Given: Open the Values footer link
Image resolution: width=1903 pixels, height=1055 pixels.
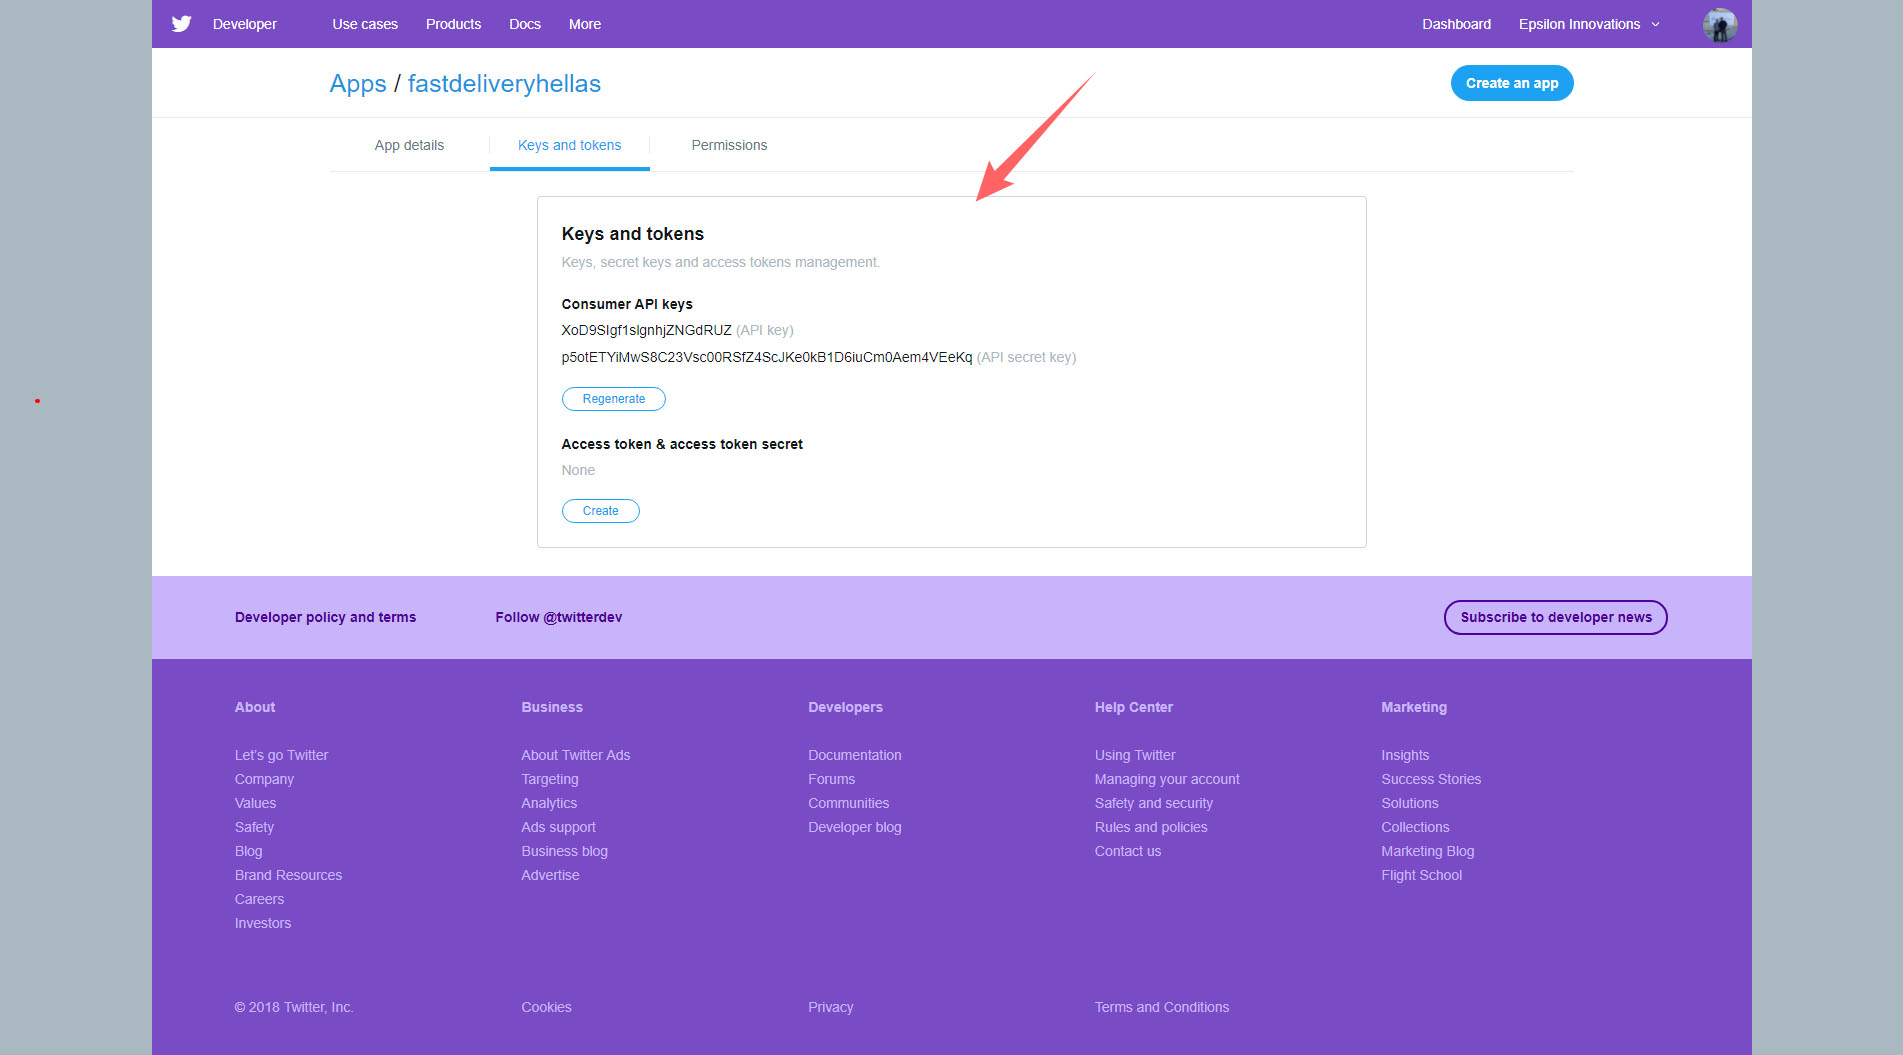Looking at the screenshot, I should pos(255,803).
